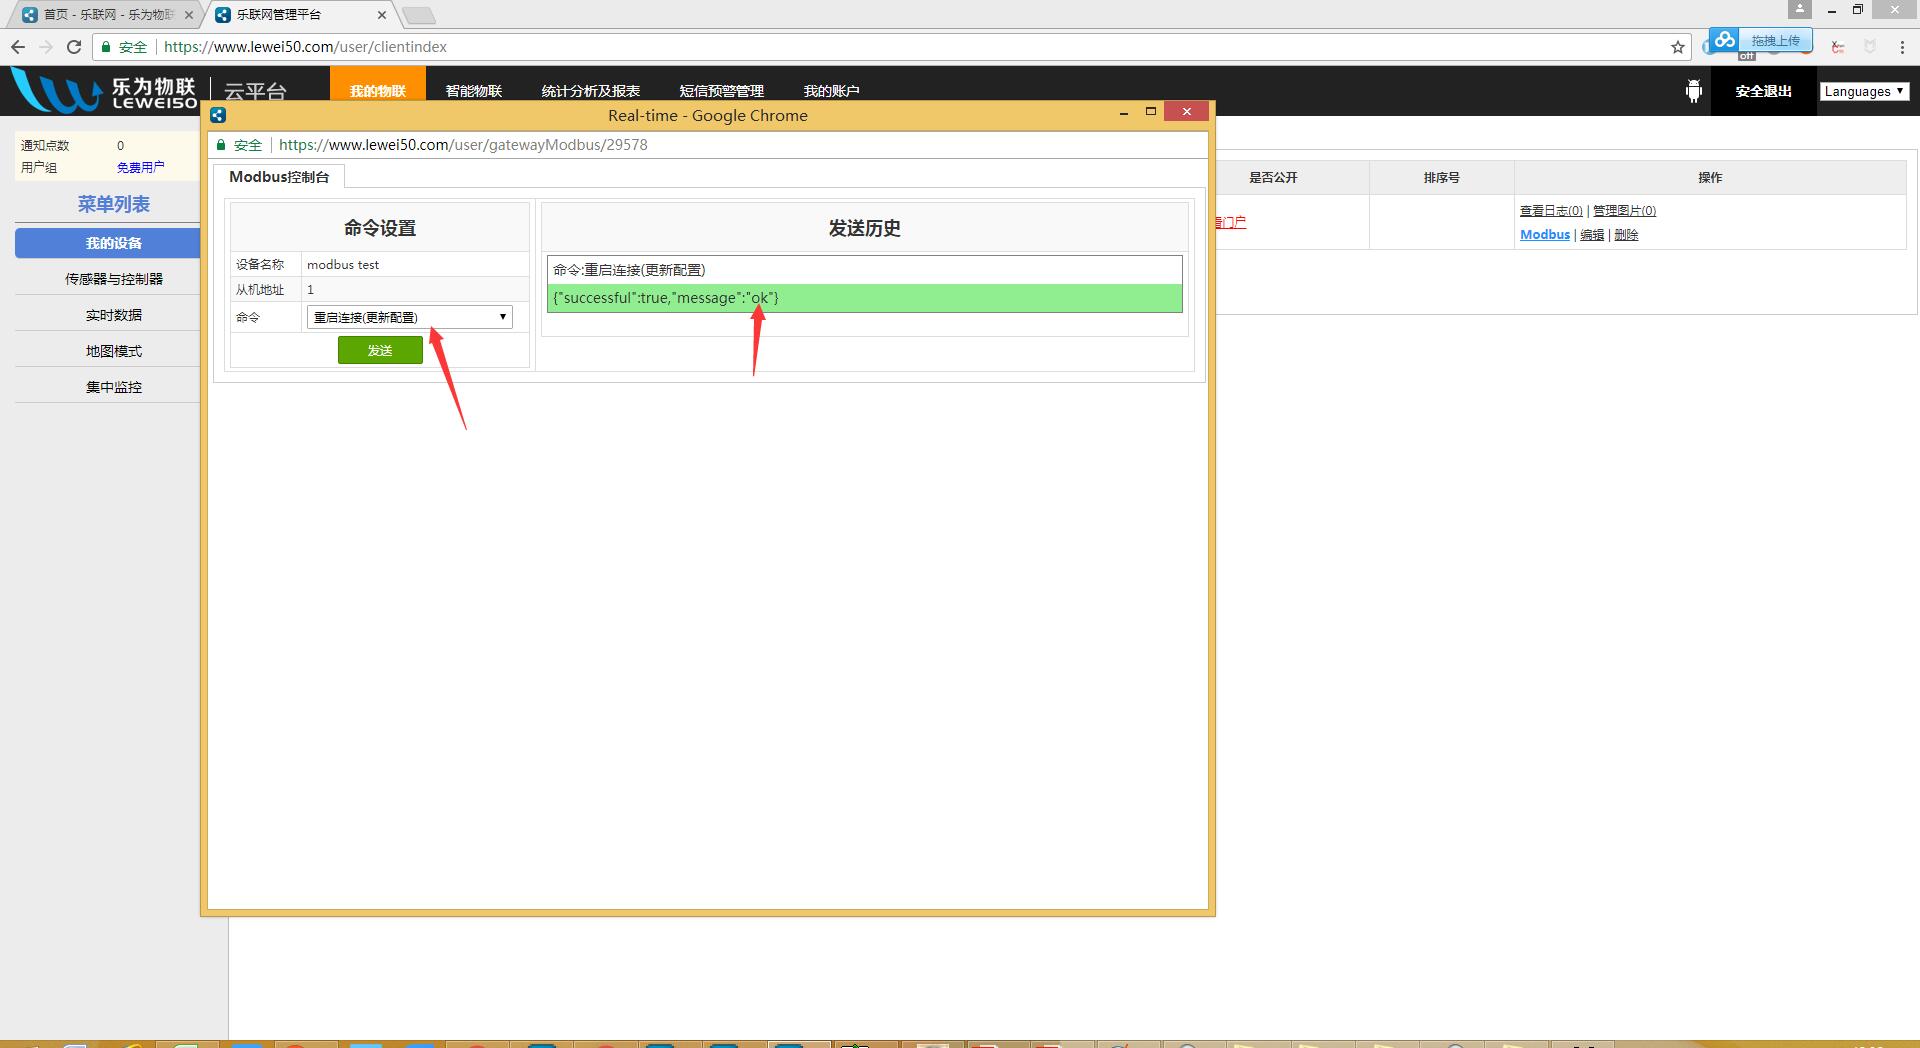Select the Modbus控制台 tab
This screenshot has width=1920, height=1048.
pos(279,177)
